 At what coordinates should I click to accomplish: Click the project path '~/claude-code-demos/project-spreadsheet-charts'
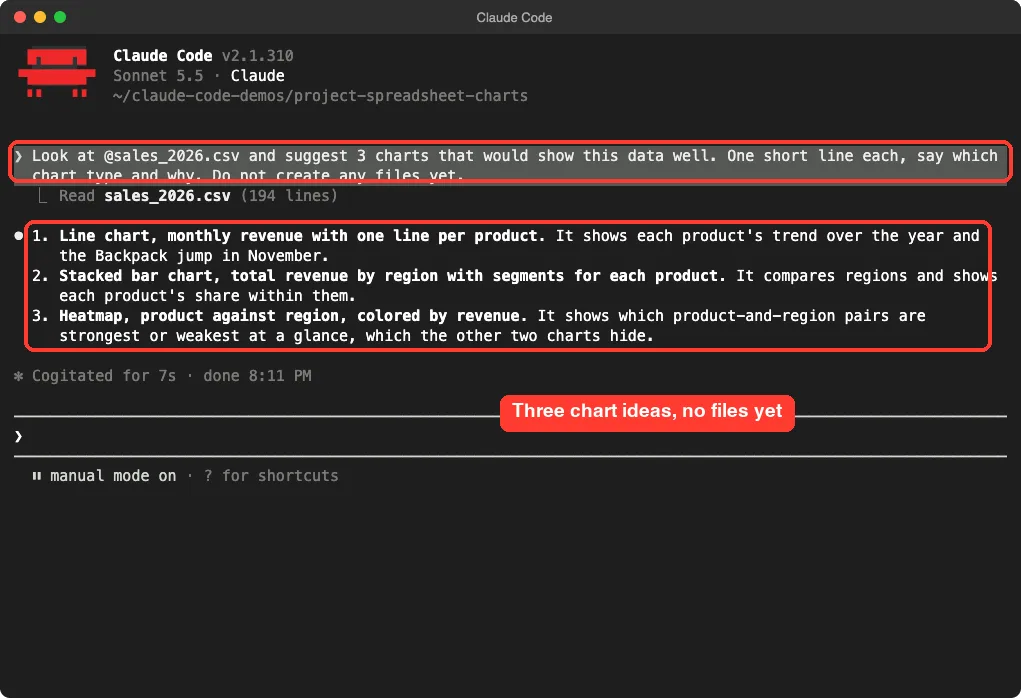tap(320, 96)
